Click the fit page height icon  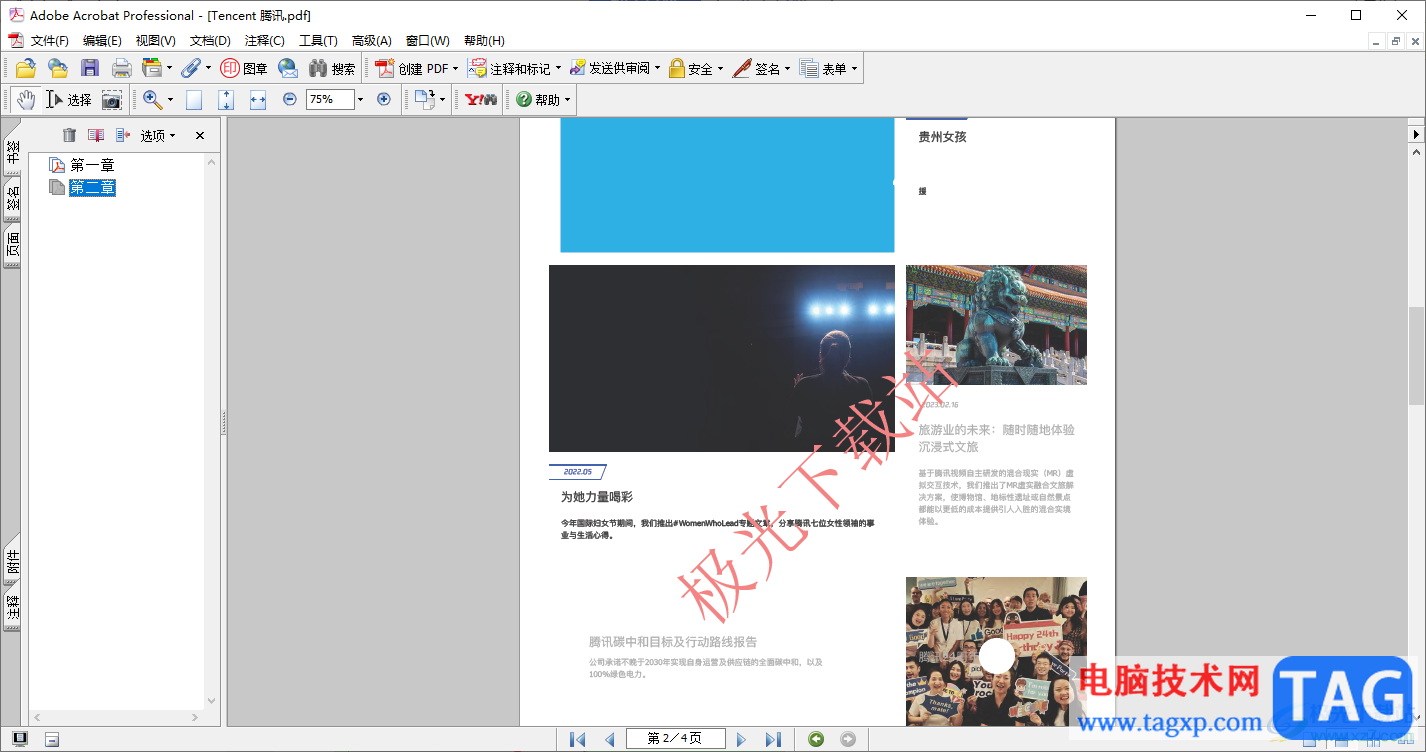(226, 99)
